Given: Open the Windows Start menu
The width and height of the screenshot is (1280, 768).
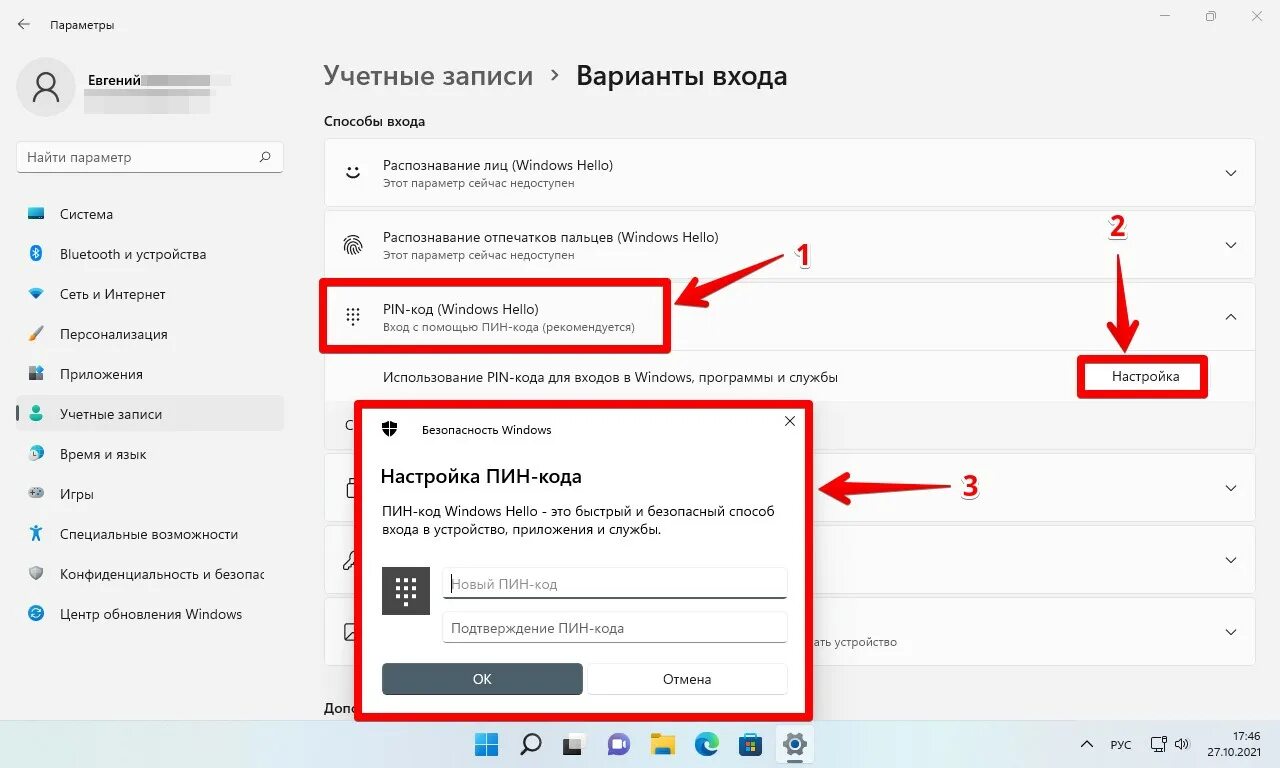Looking at the screenshot, I should (x=487, y=744).
